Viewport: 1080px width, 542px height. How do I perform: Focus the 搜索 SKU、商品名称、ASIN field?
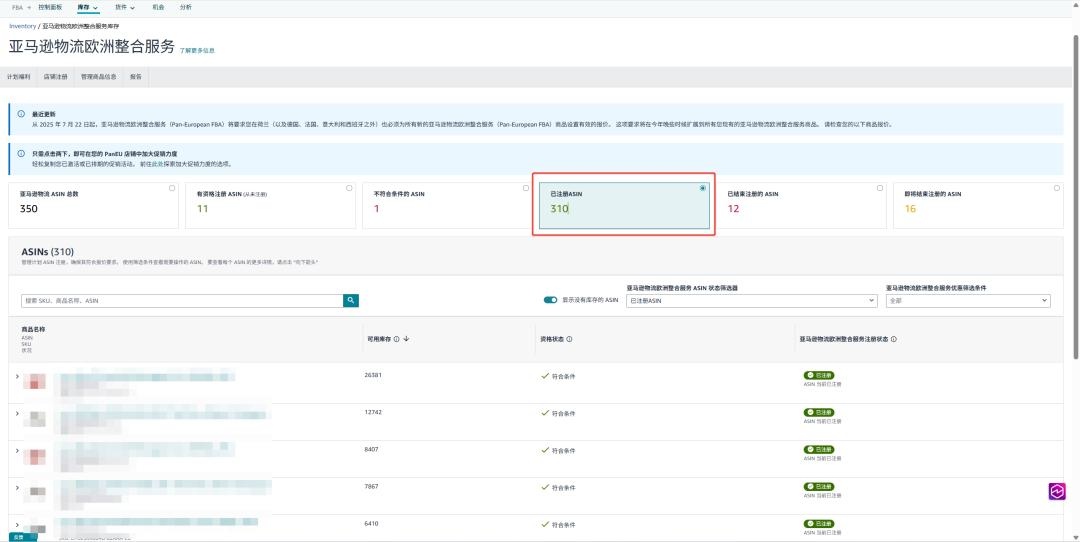point(183,301)
